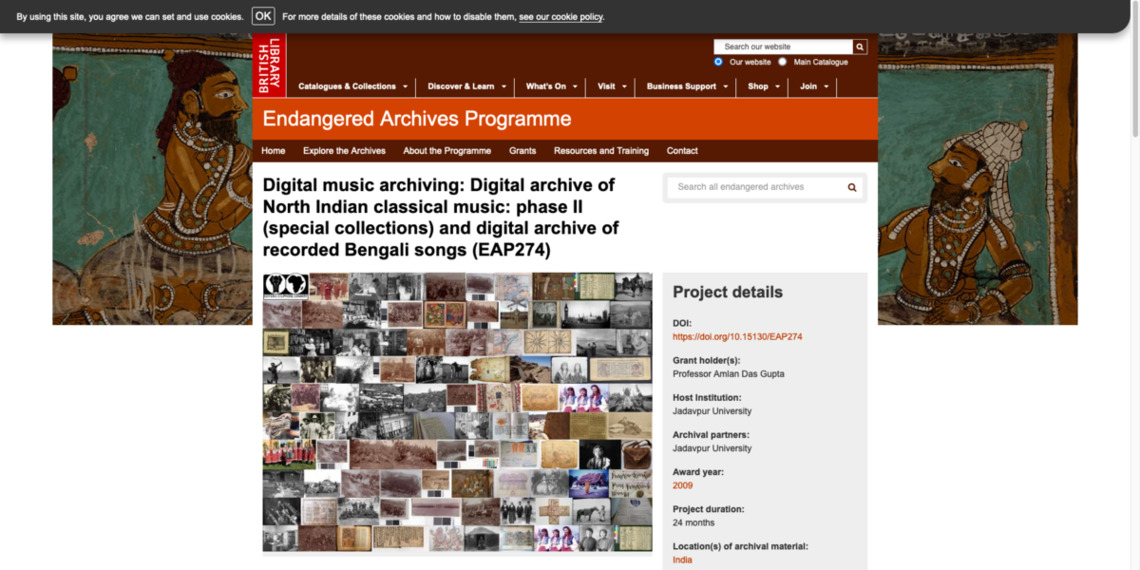
Task: Click the project title heading text
Action: (441, 217)
